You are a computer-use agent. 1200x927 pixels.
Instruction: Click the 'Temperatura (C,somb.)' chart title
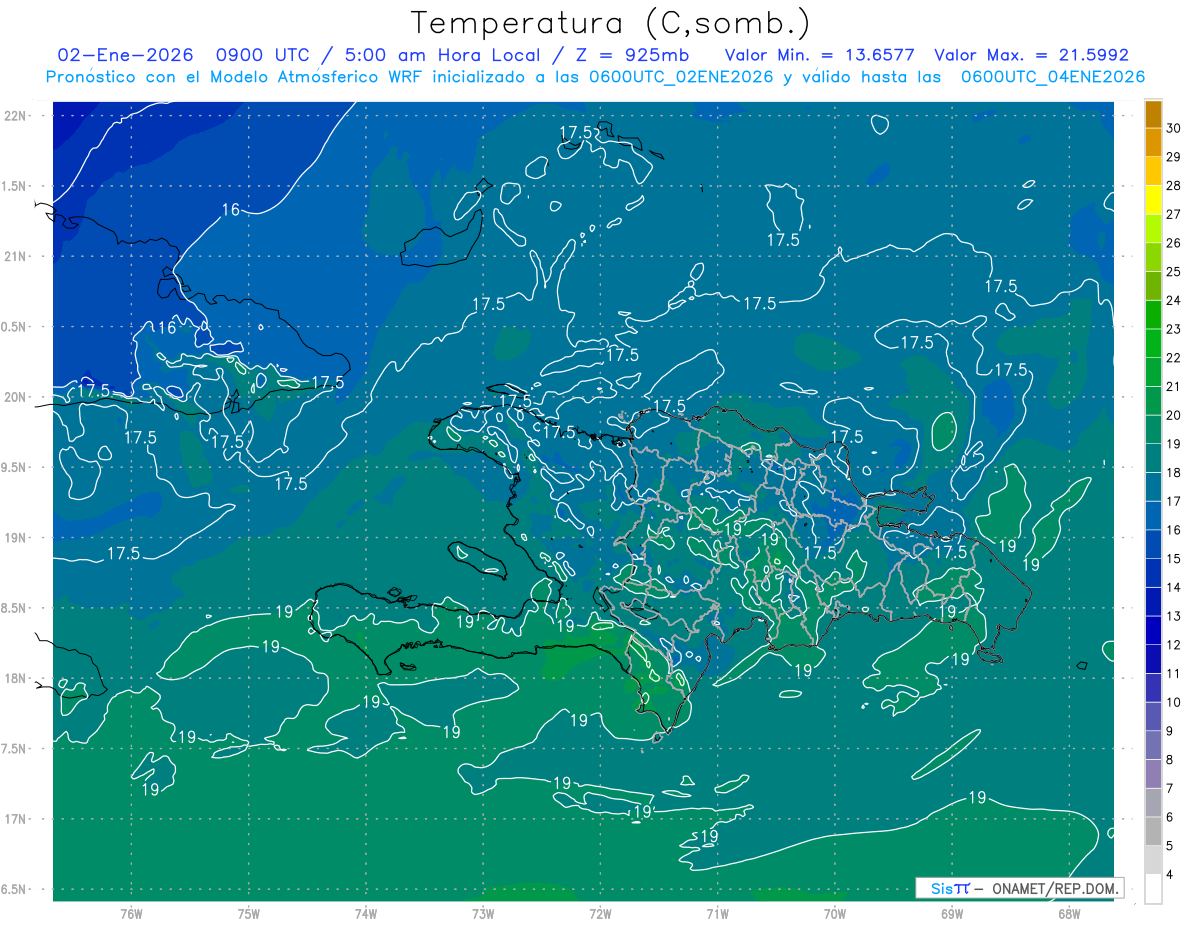(x=611, y=23)
